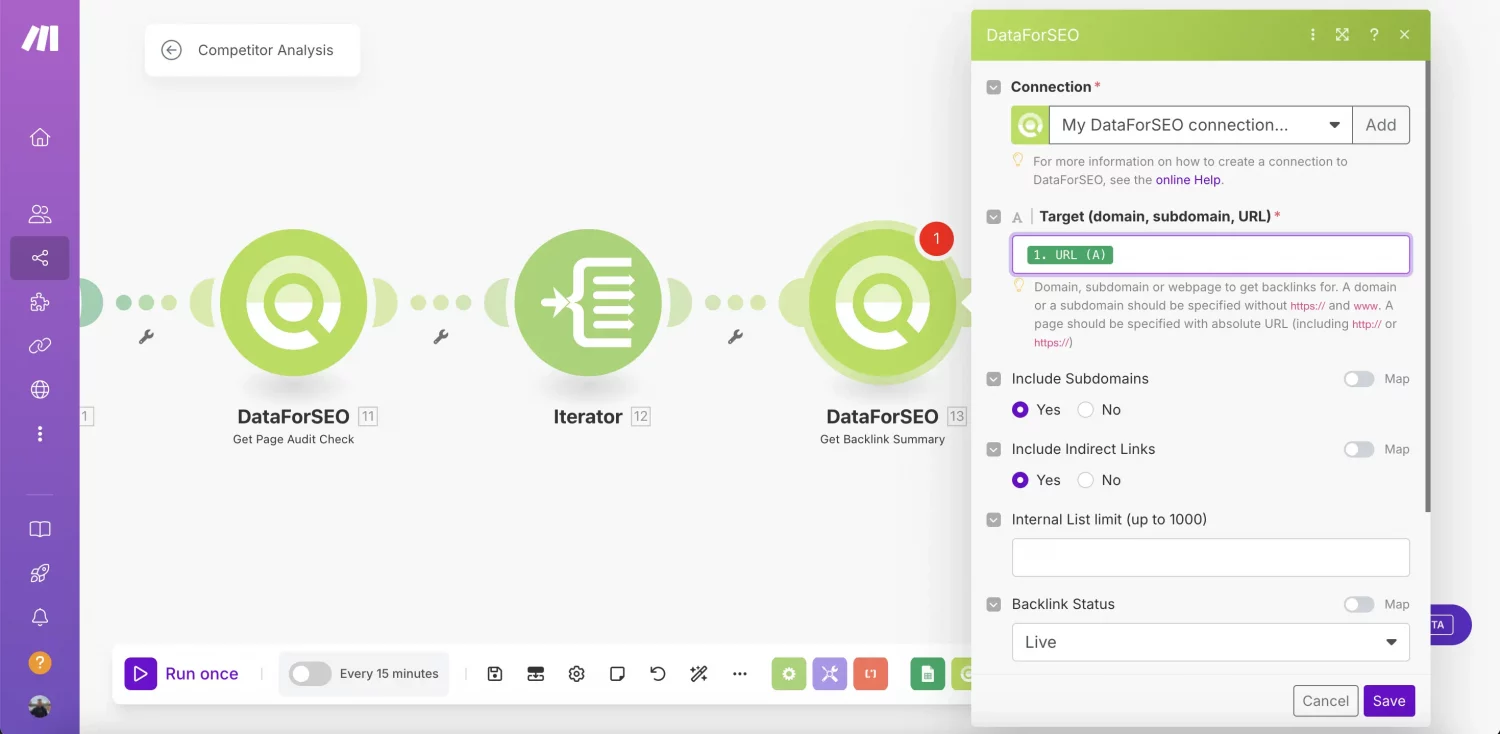Image resolution: width=1500 pixels, height=734 pixels.
Task: Click Save in the DataForSEO panel
Action: [1389, 701]
